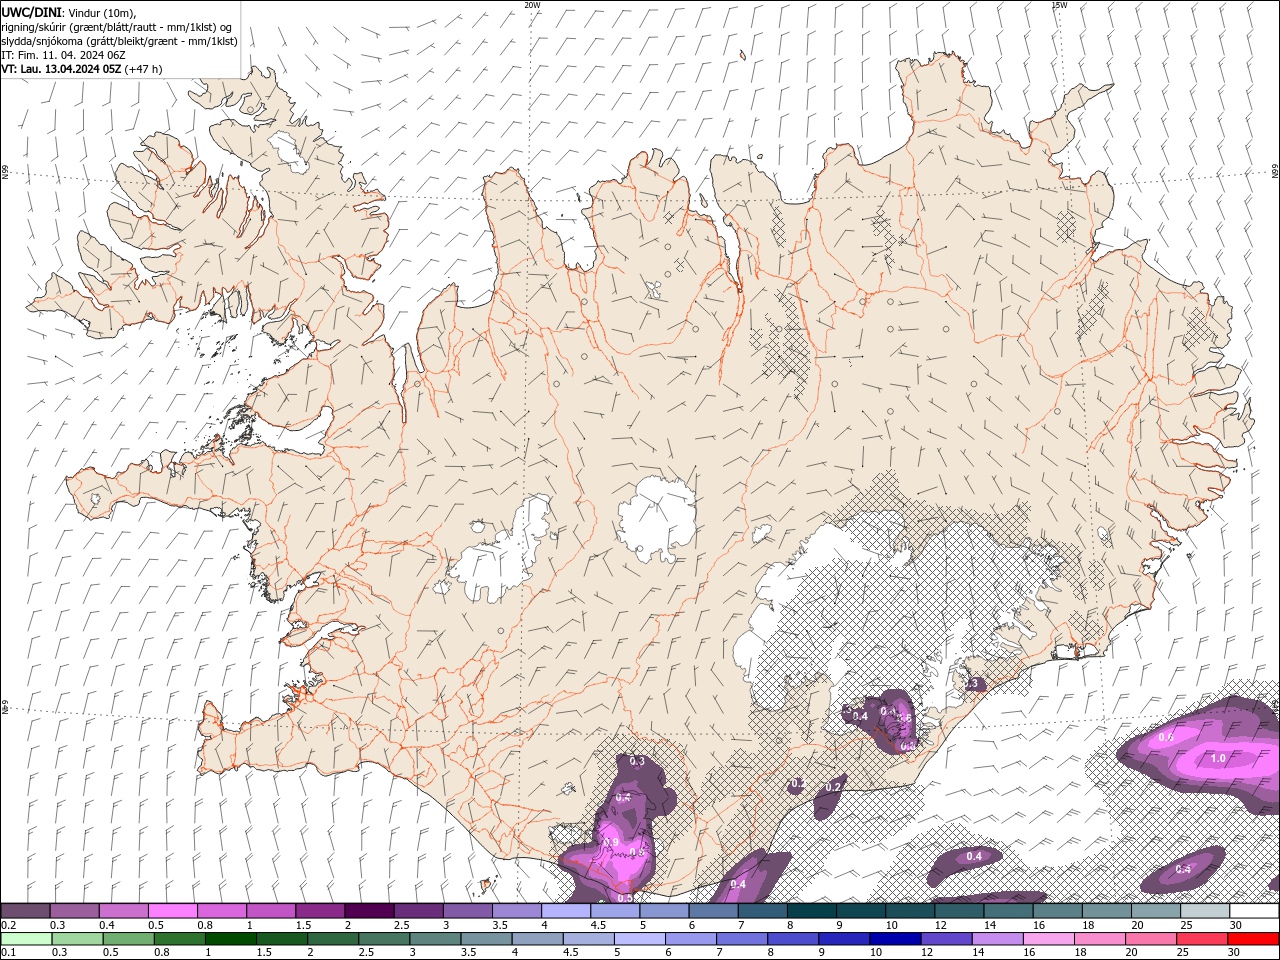Pick the 0.2 swatch in upper snow legend
The width and height of the screenshot is (1280, 960).
[x=25, y=911]
